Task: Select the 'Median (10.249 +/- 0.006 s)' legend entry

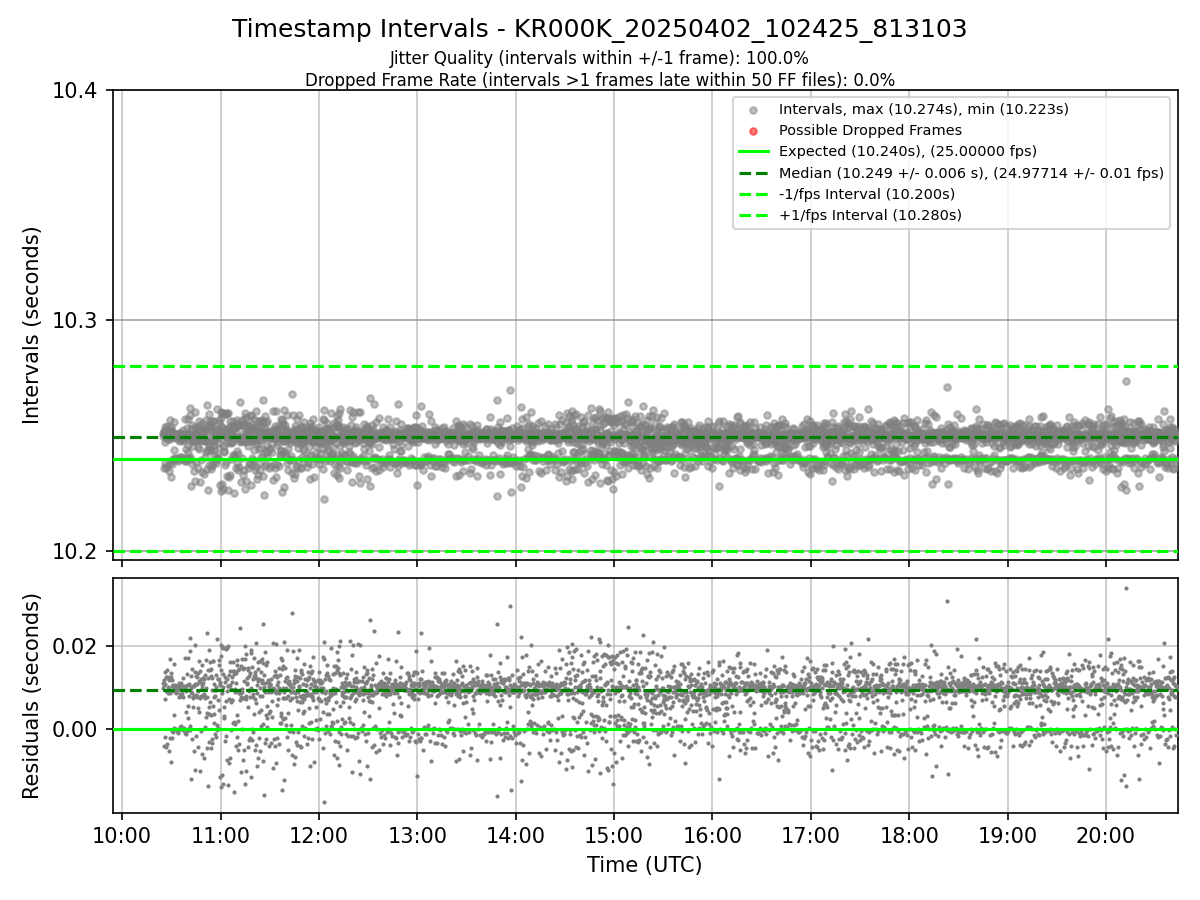Action: point(971,173)
